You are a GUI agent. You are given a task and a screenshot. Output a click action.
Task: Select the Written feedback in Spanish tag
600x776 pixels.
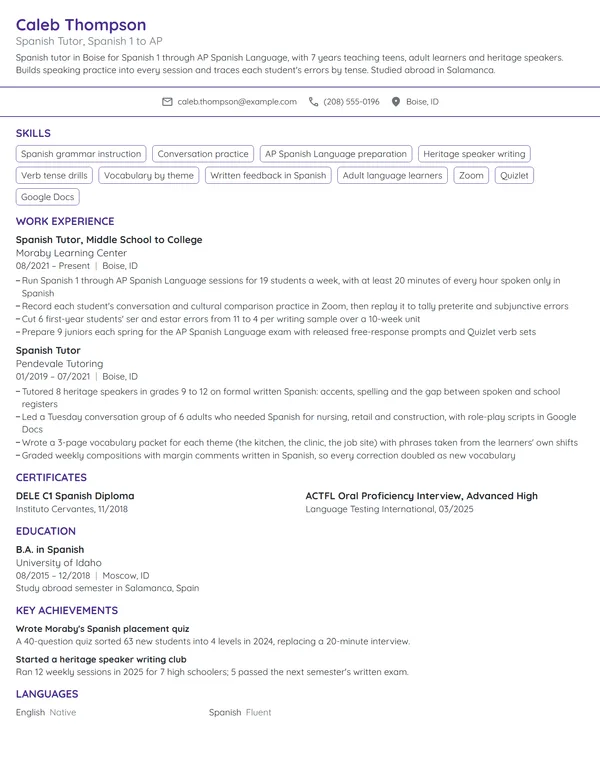(x=268, y=175)
